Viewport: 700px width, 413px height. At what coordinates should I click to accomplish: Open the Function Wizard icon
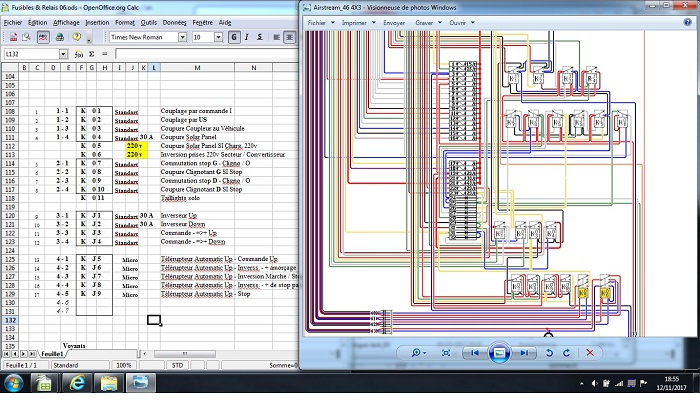[x=79, y=54]
